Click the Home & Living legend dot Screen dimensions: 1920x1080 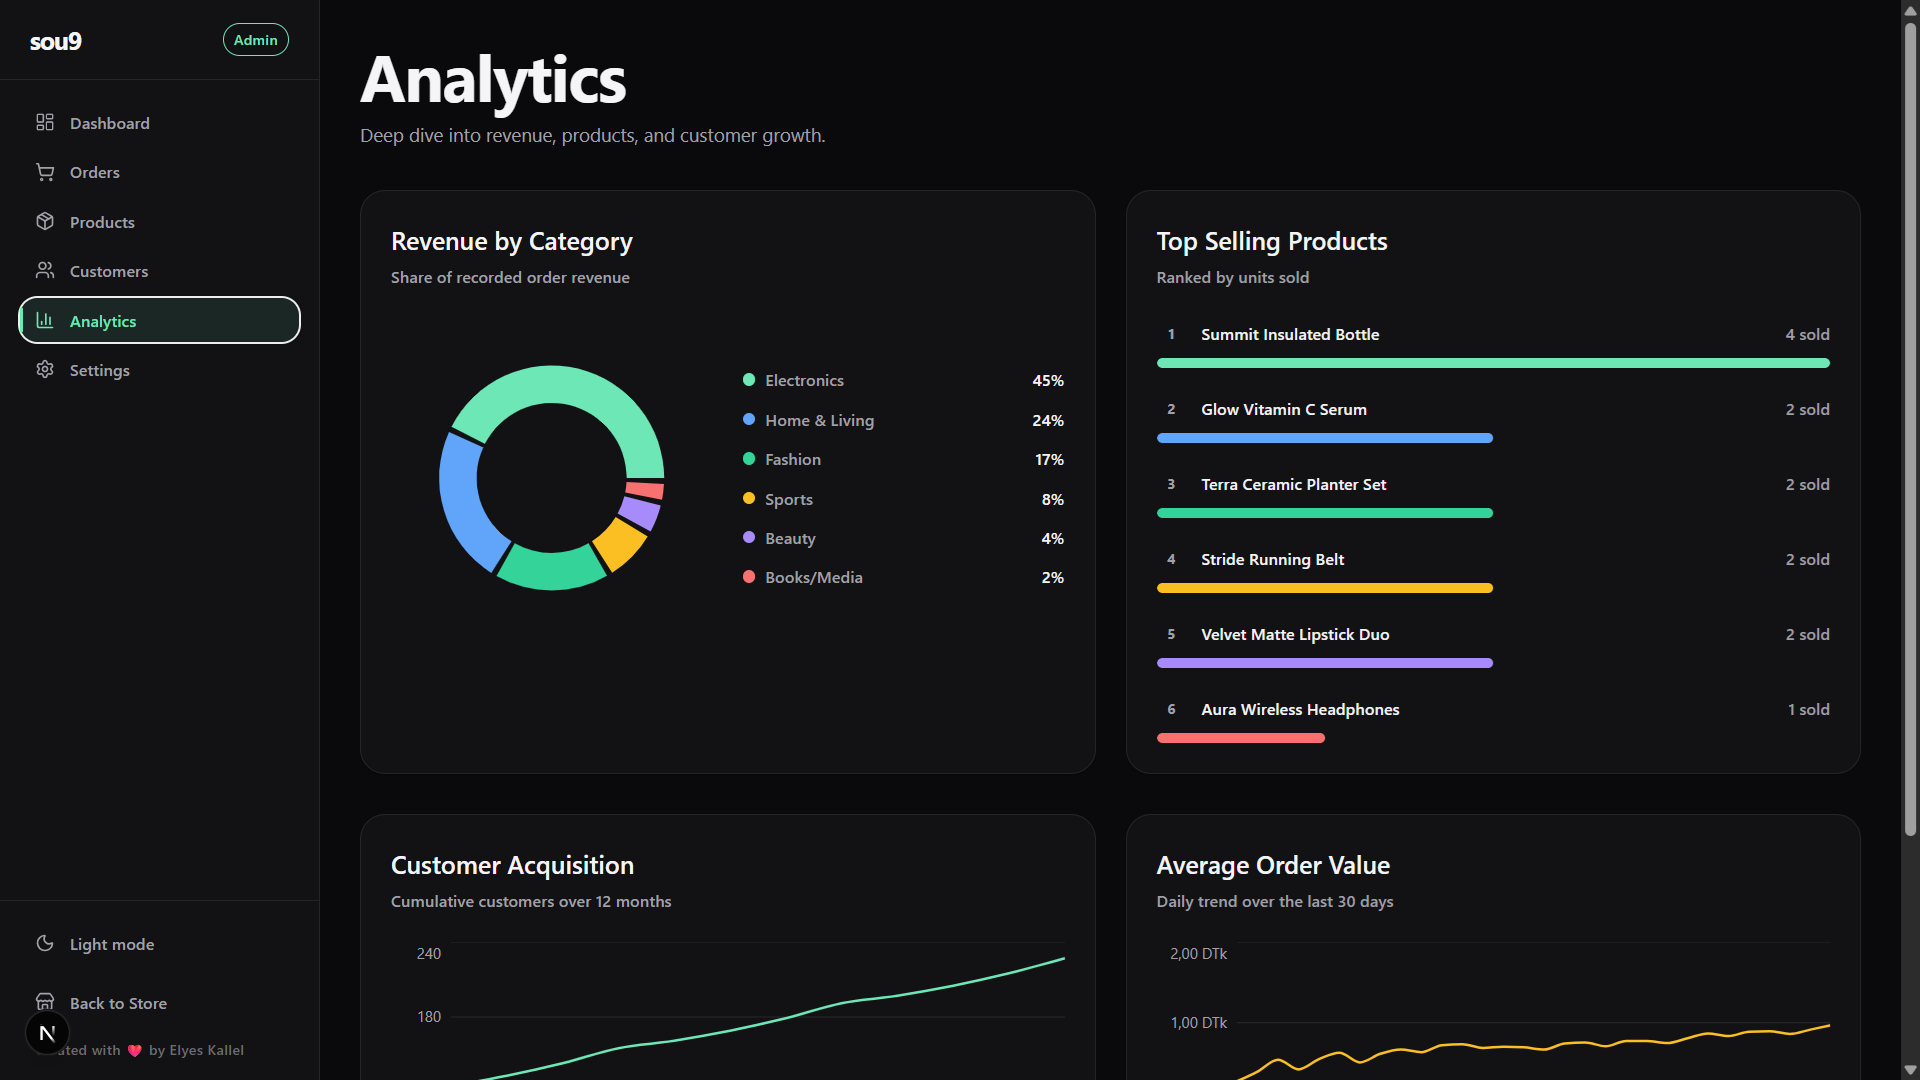tap(749, 419)
